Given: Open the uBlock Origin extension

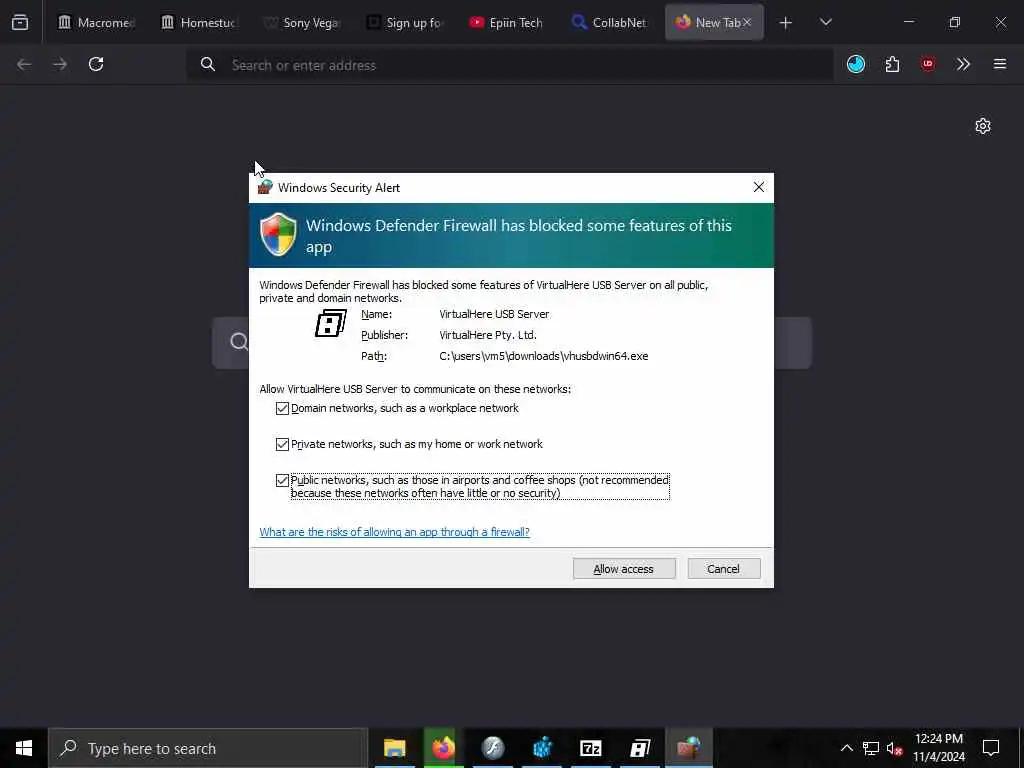Looking at the screenshot, I should tap(928, 64).
